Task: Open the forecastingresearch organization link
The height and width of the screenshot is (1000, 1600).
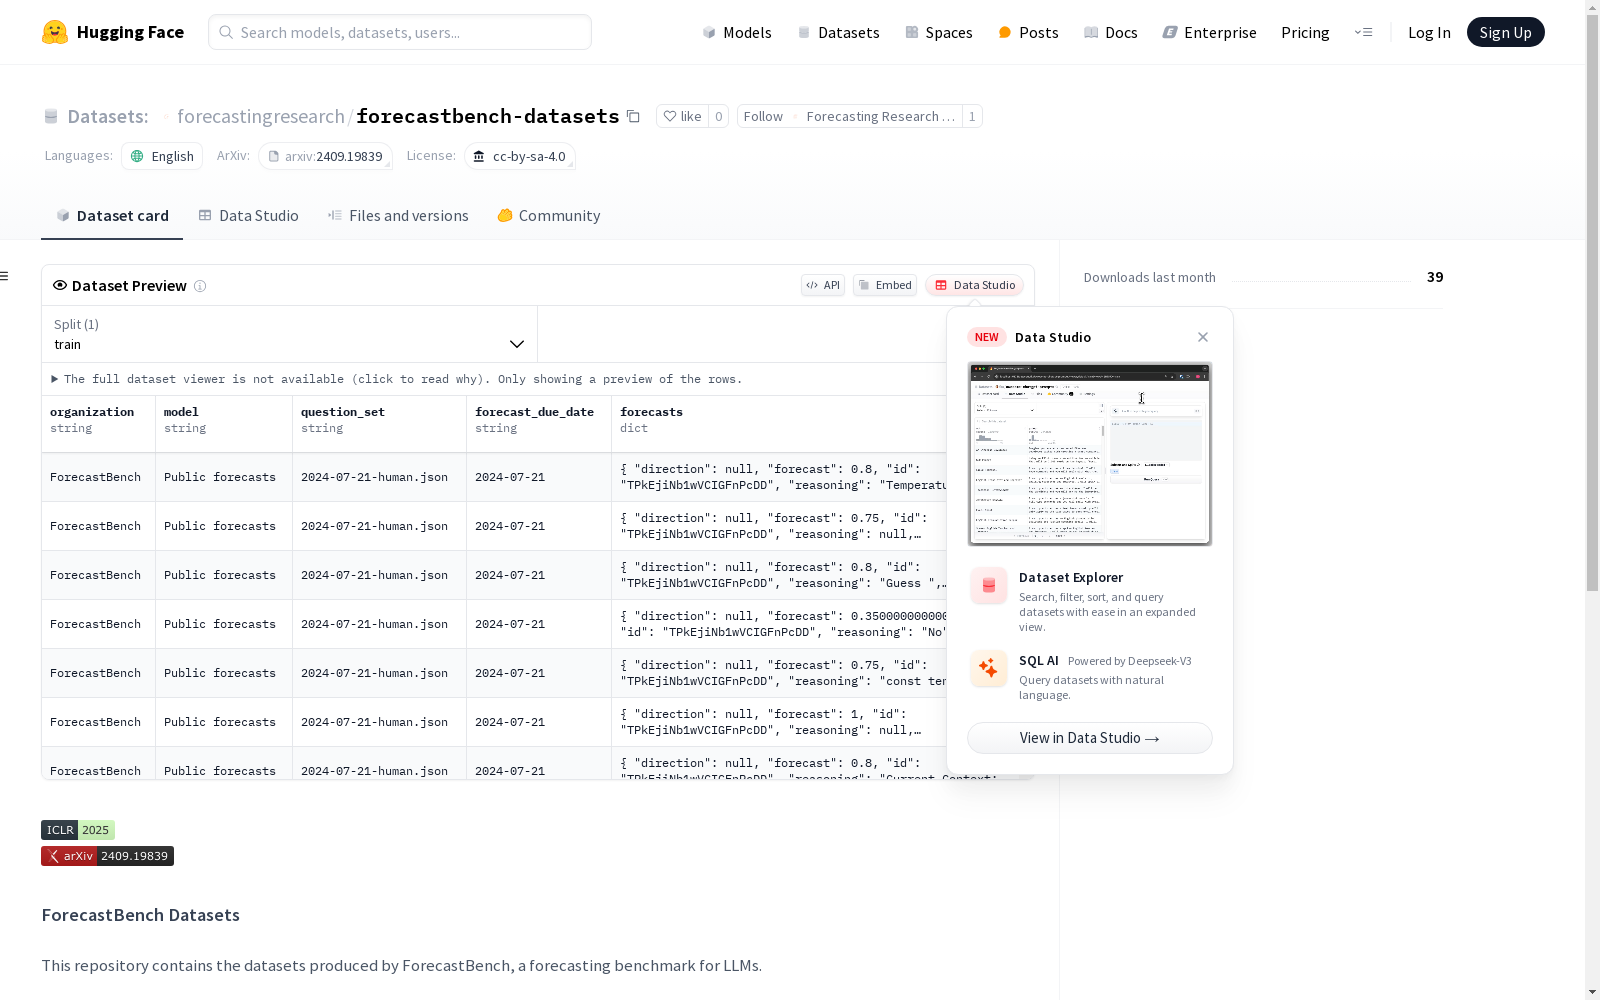Action: pyautogui.click(x=261, y=116)
